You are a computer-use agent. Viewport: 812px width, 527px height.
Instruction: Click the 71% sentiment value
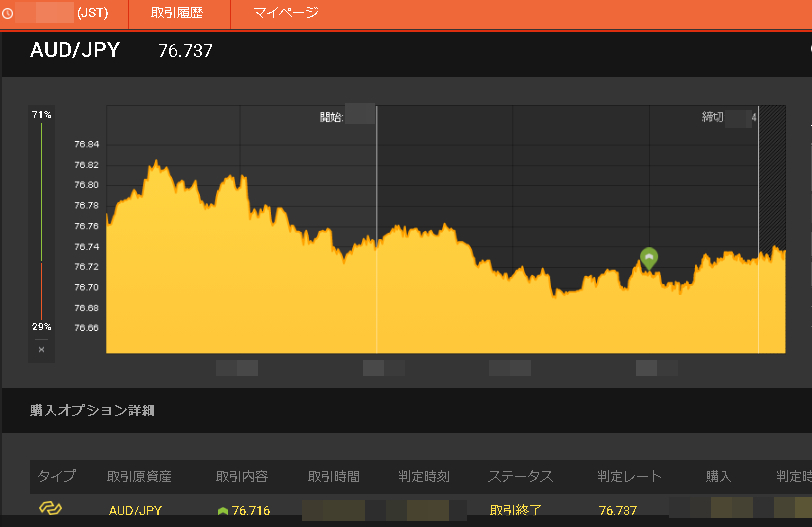pos(41,114)
